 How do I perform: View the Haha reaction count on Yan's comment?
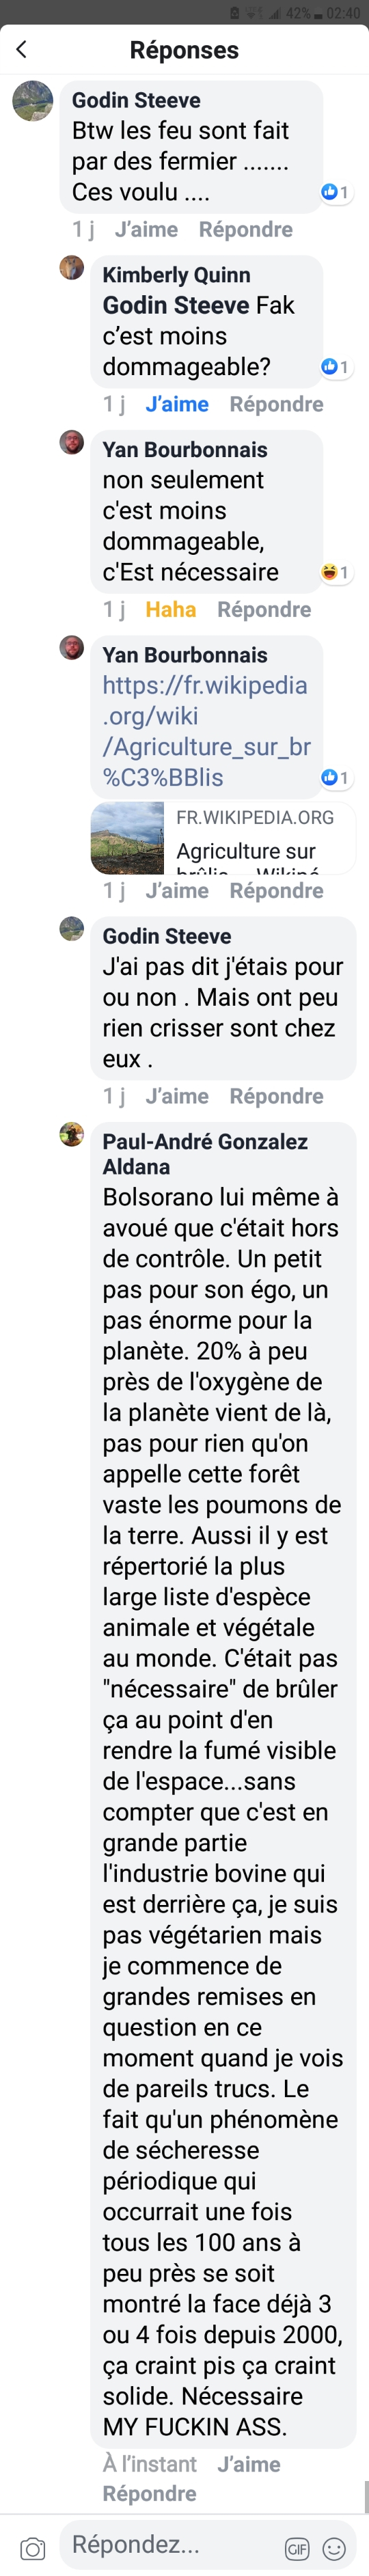point(334,573)
